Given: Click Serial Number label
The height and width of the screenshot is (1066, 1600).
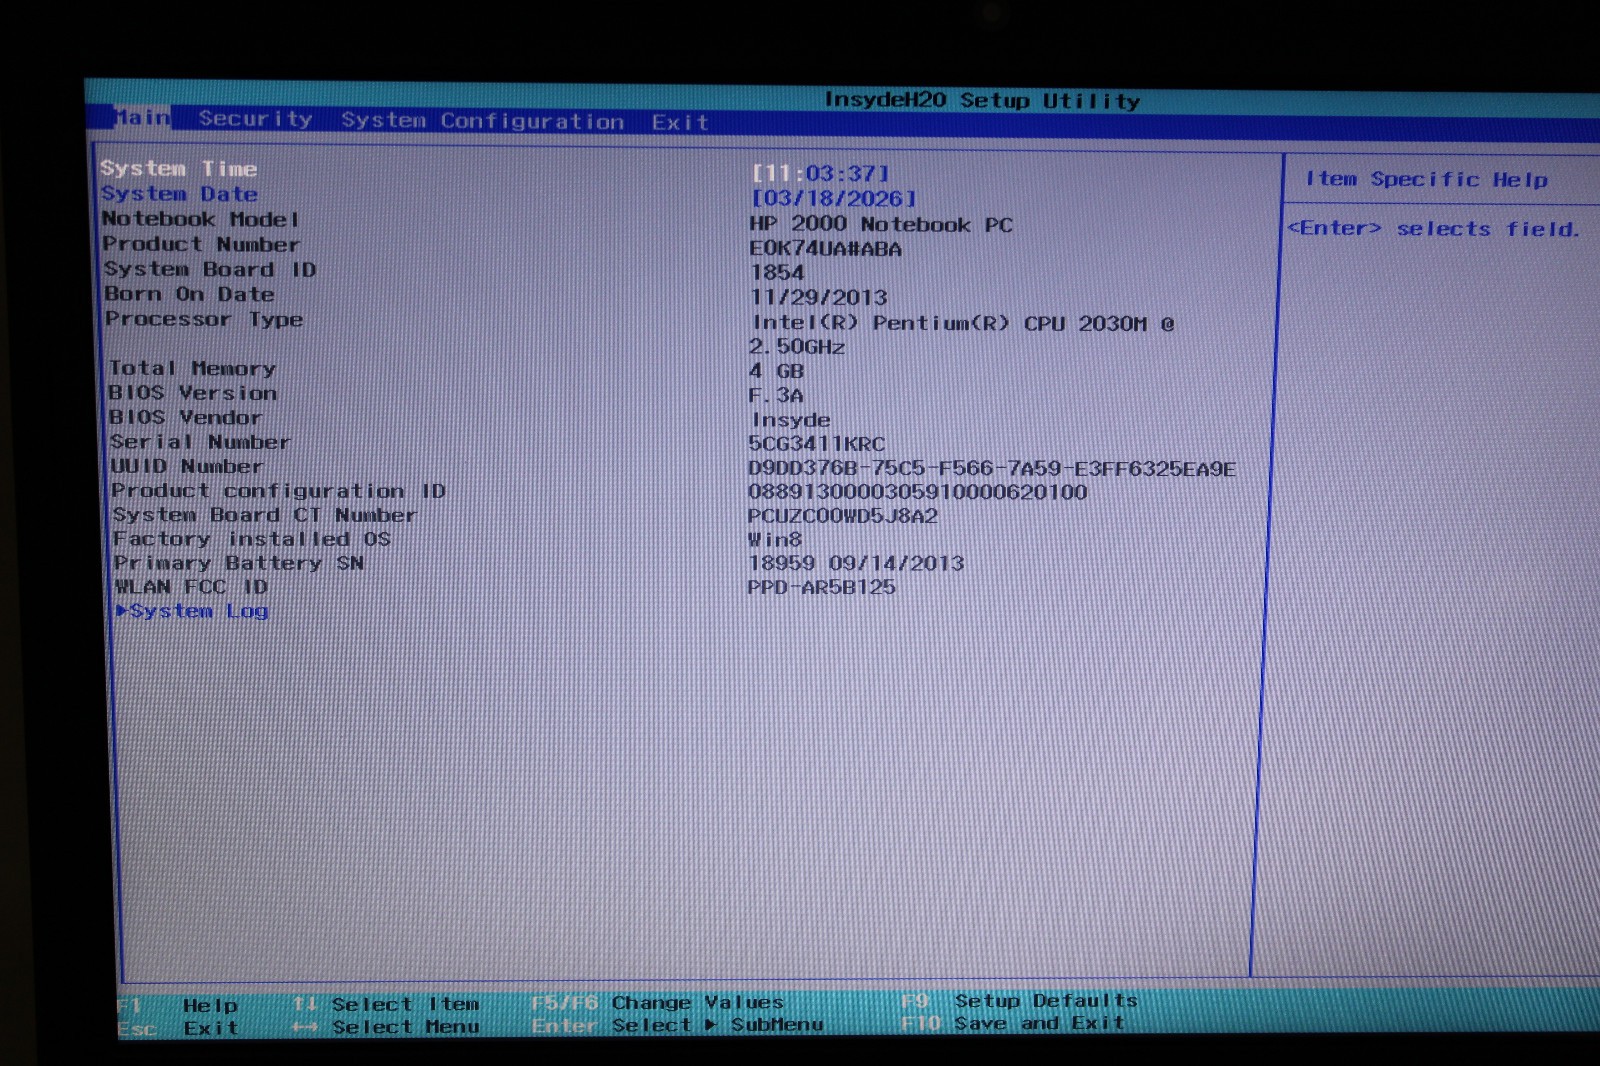Looking at the screenshot, I should coord(201,442).
